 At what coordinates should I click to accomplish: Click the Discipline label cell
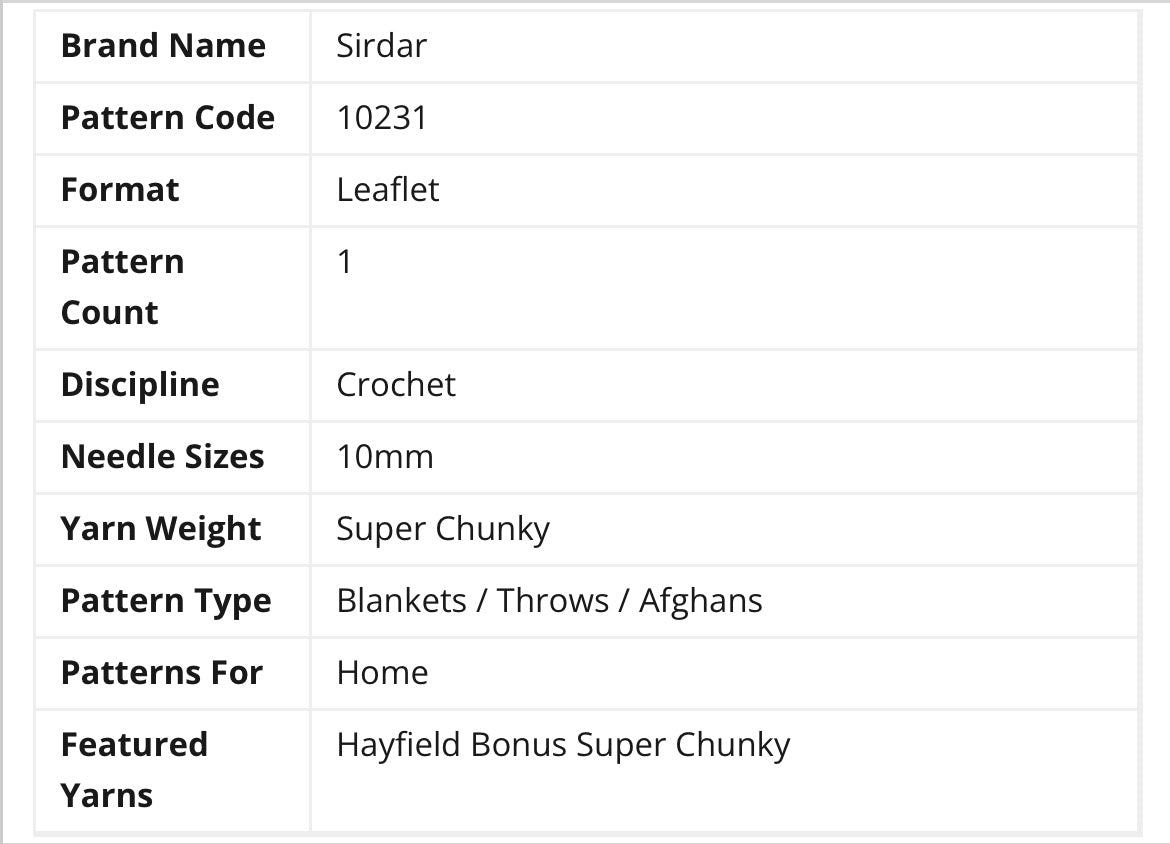(x=140, y=385)
